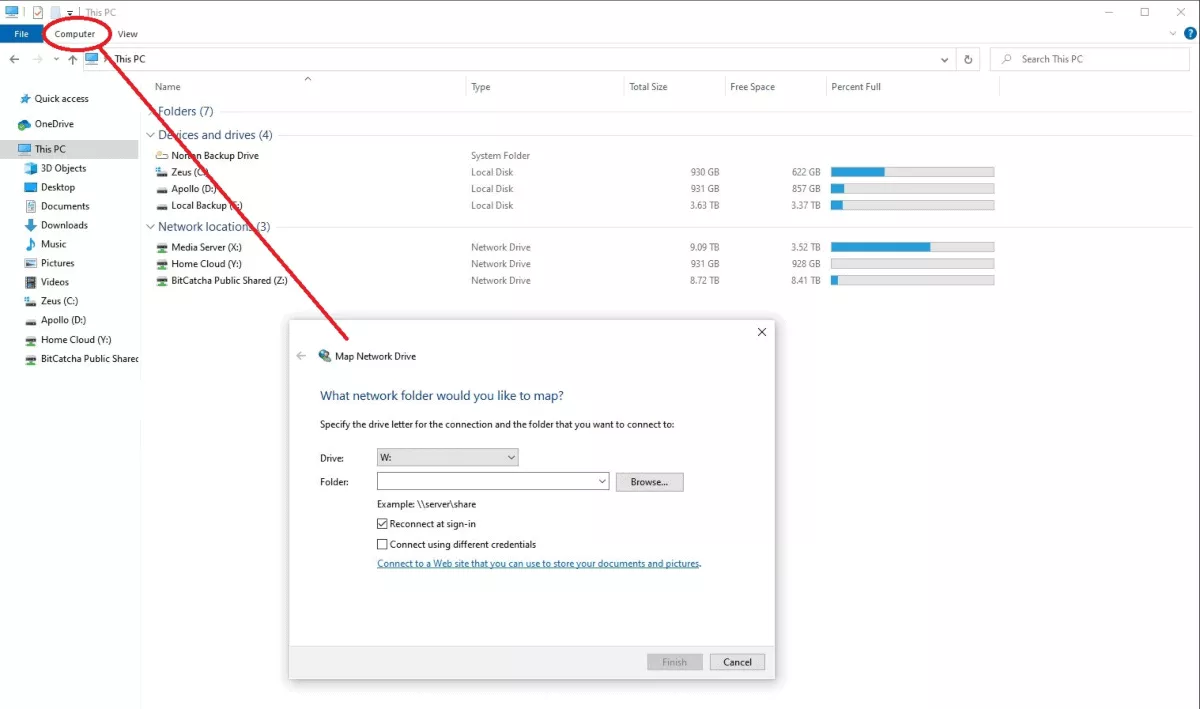The image size is (1200, 709).
Task: Expand the Folder combo box arrow
Action: (x=602, y=482)
